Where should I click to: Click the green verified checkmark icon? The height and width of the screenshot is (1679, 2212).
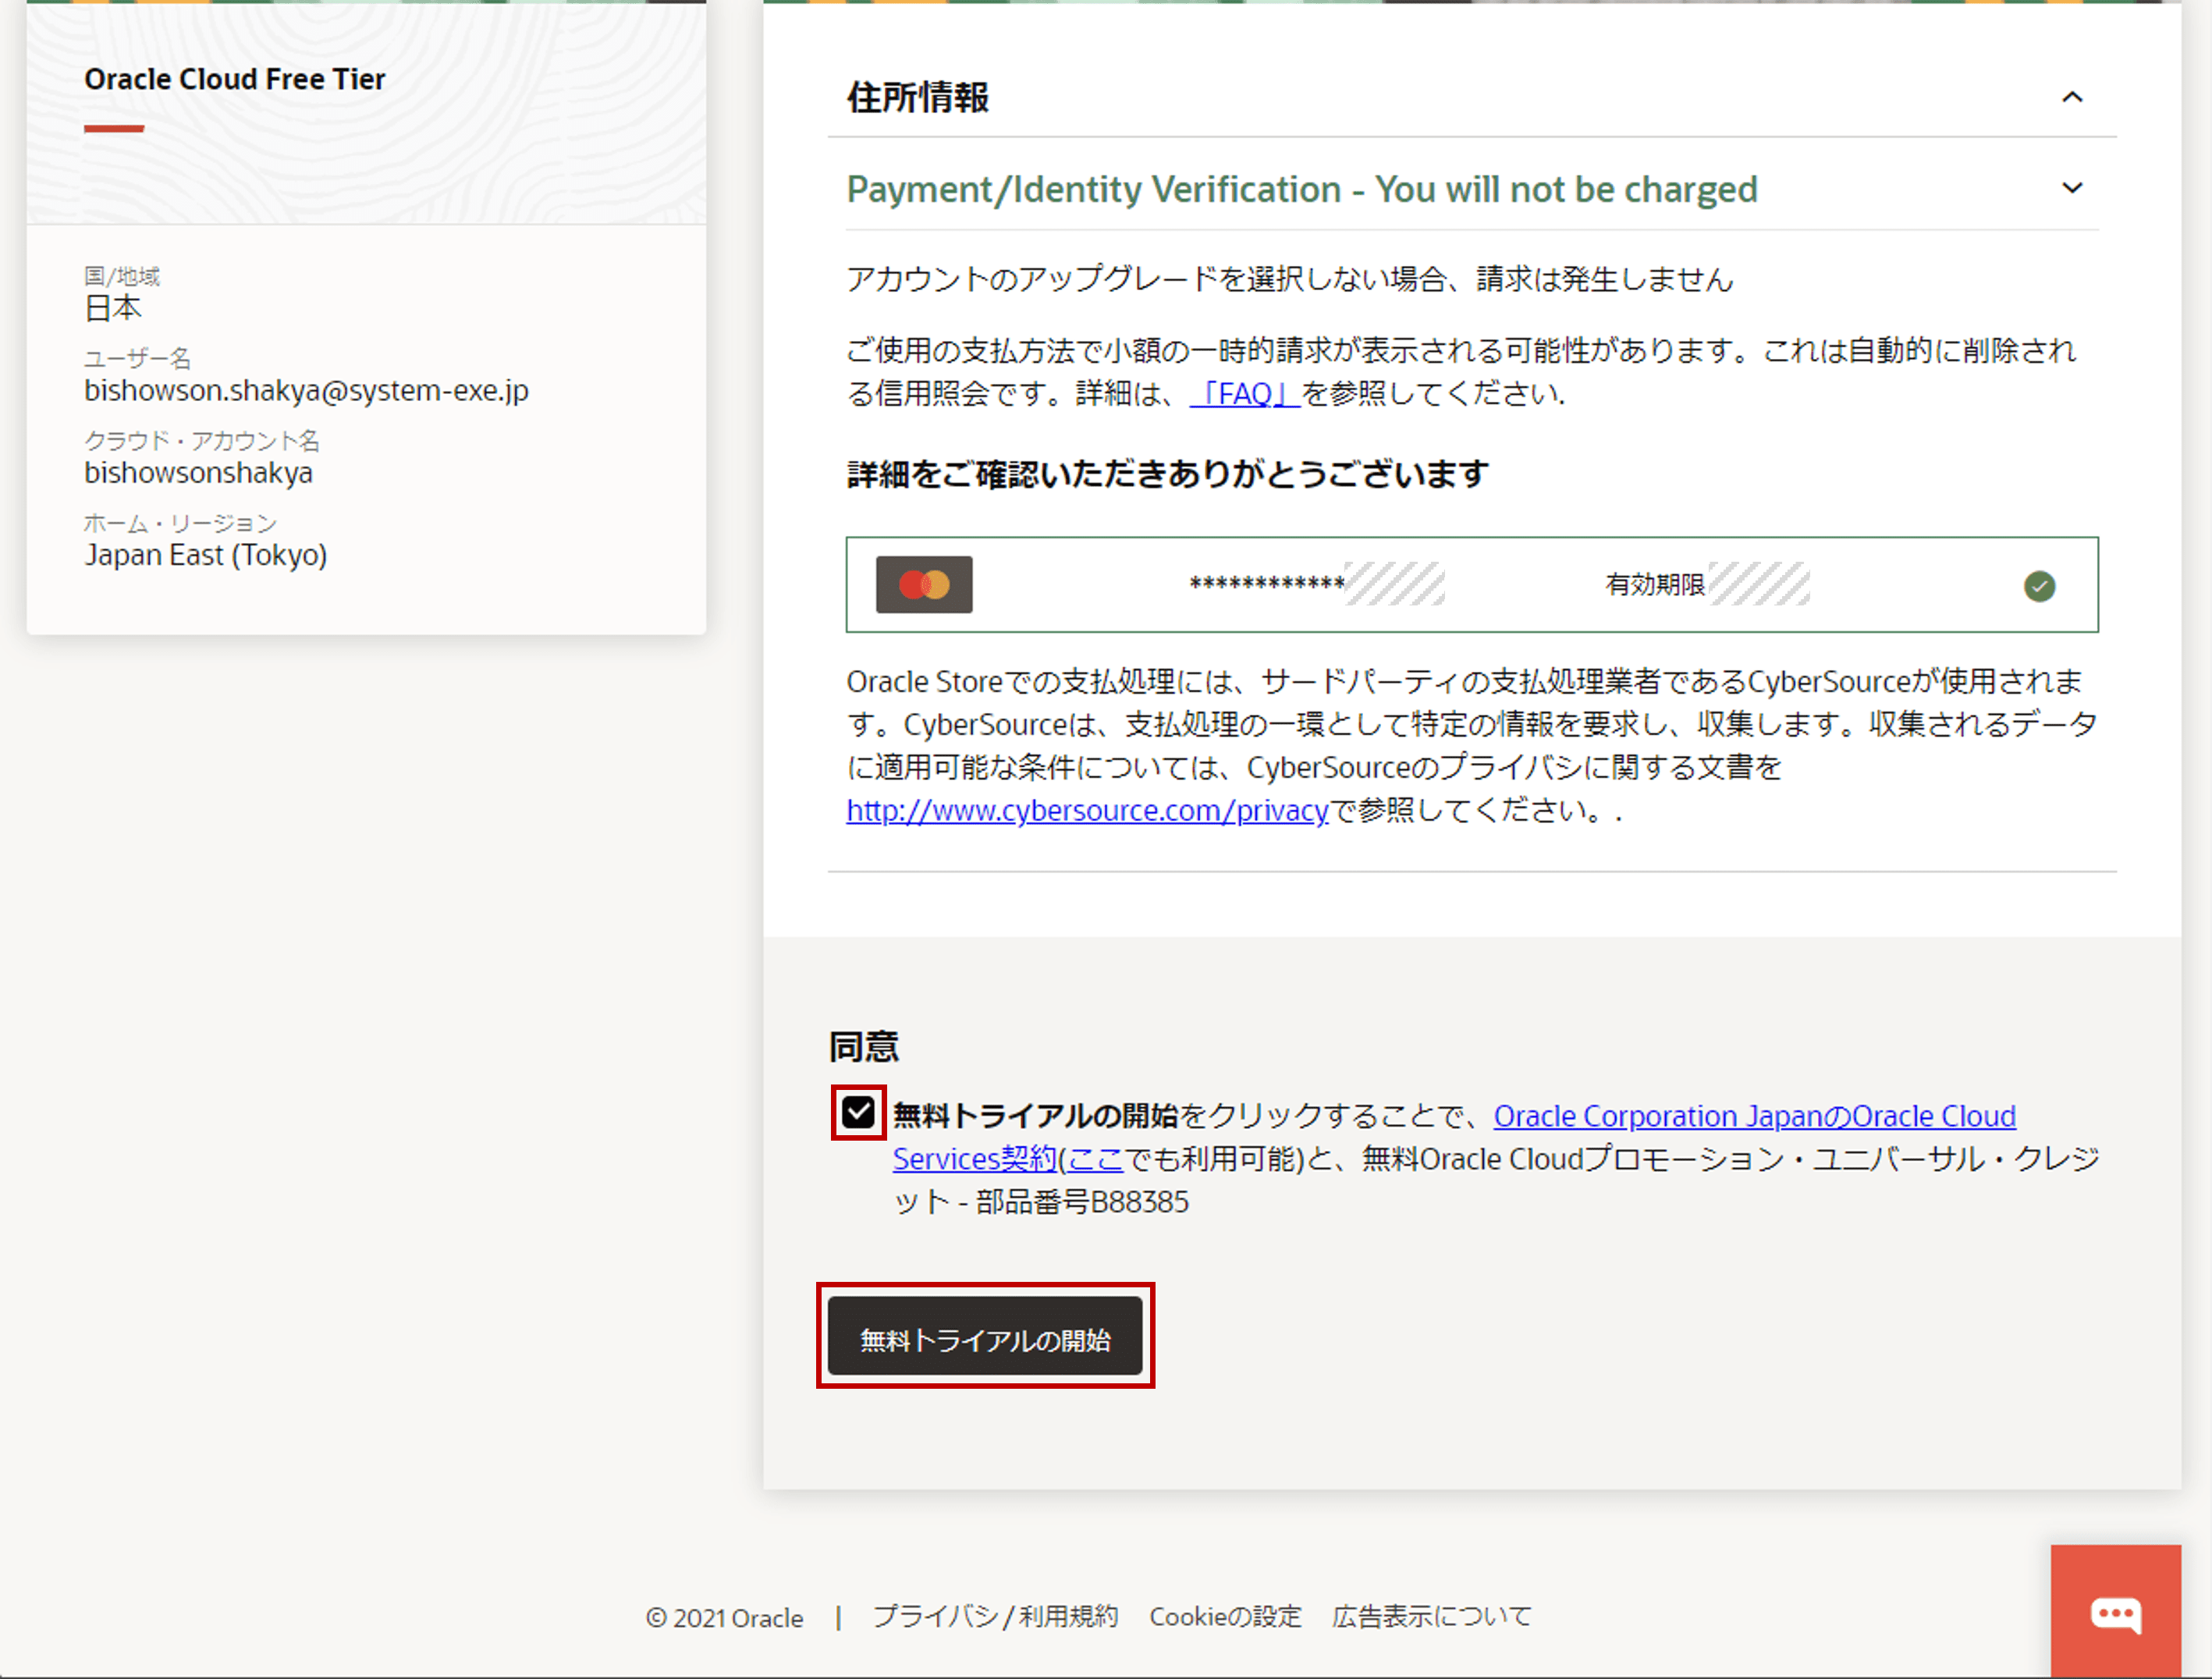coord(2039,586)
